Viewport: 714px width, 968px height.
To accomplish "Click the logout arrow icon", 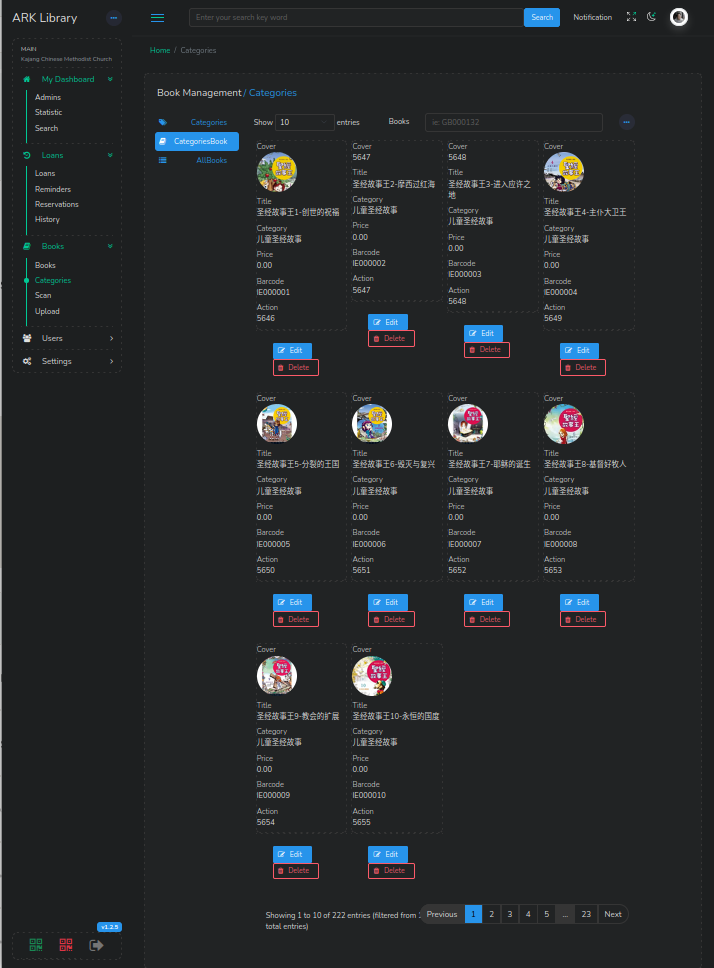I will [97, 944].
